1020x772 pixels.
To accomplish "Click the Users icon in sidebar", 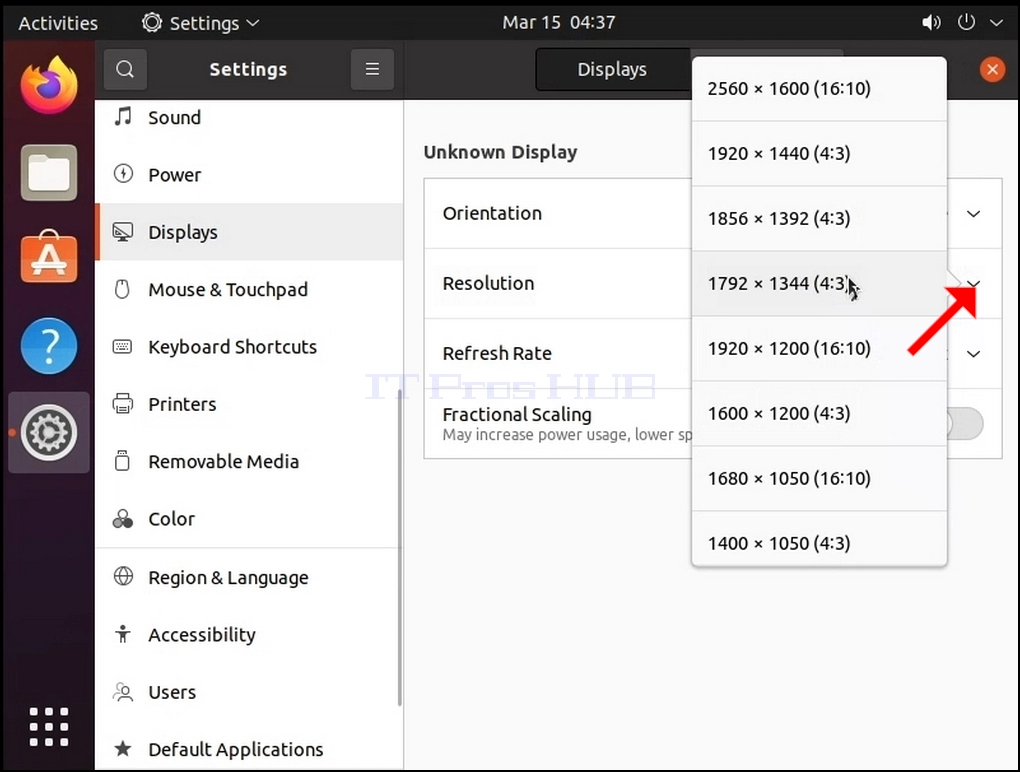I will [123, 691].
